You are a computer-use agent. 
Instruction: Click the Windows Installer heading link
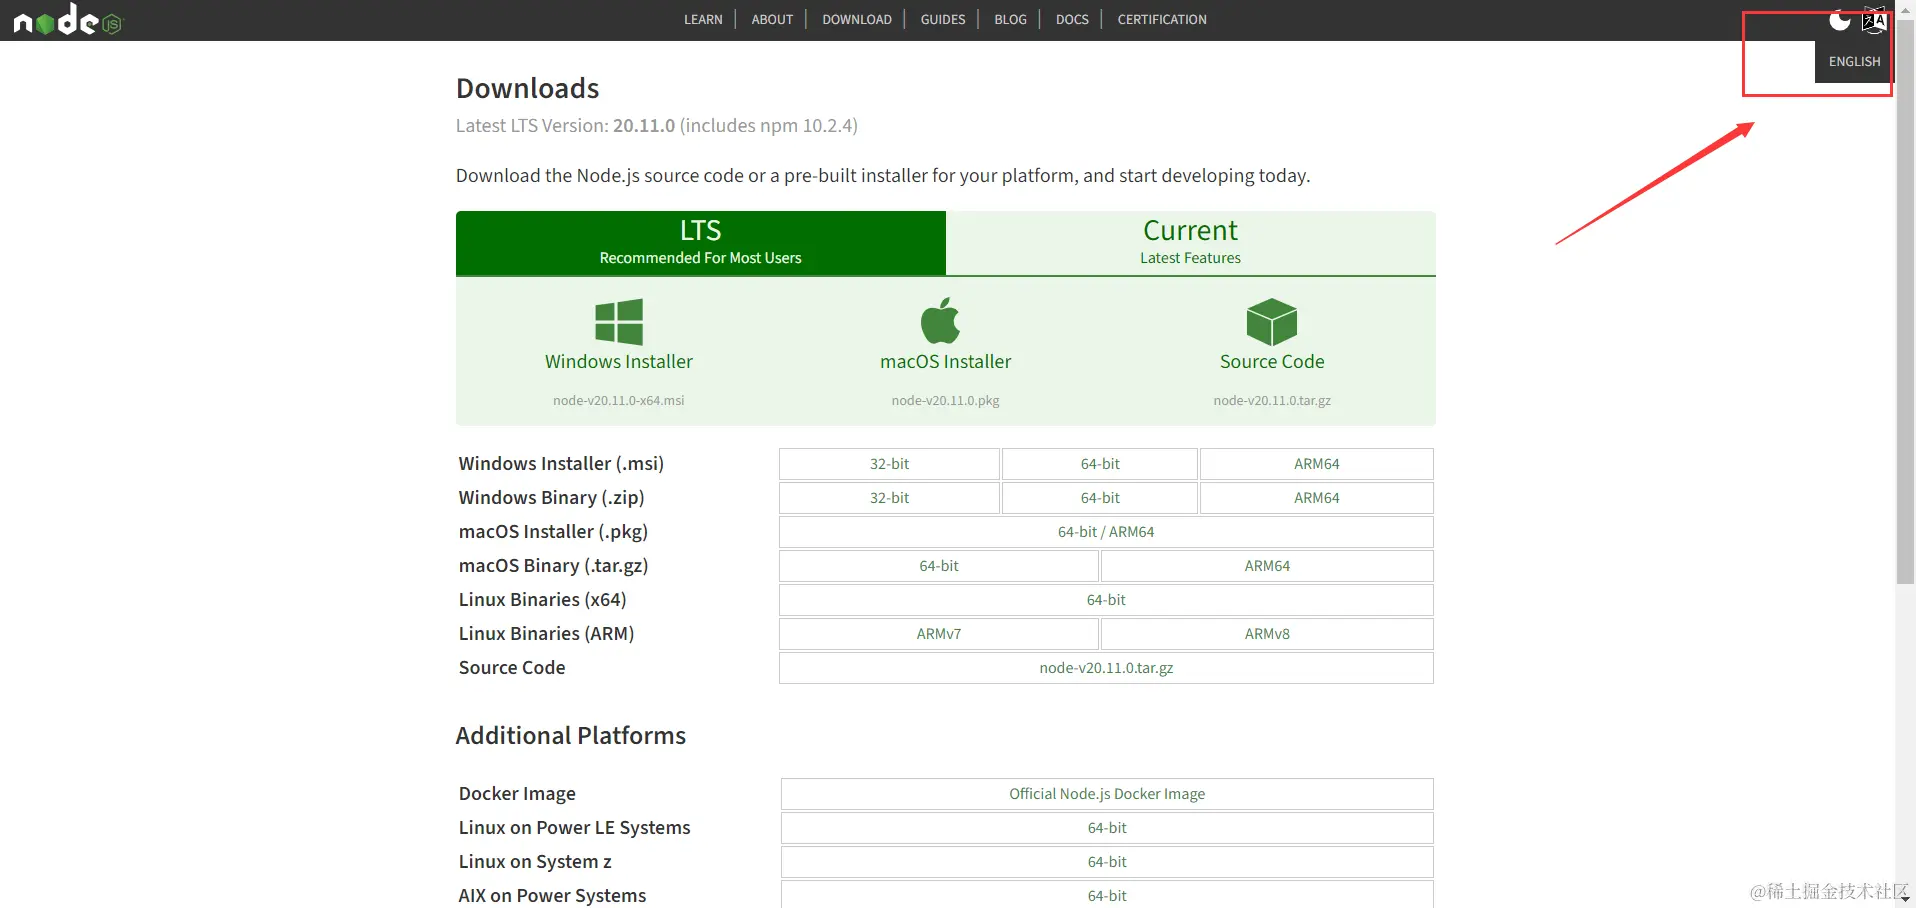pyautogui.click(x=619, y=362)
